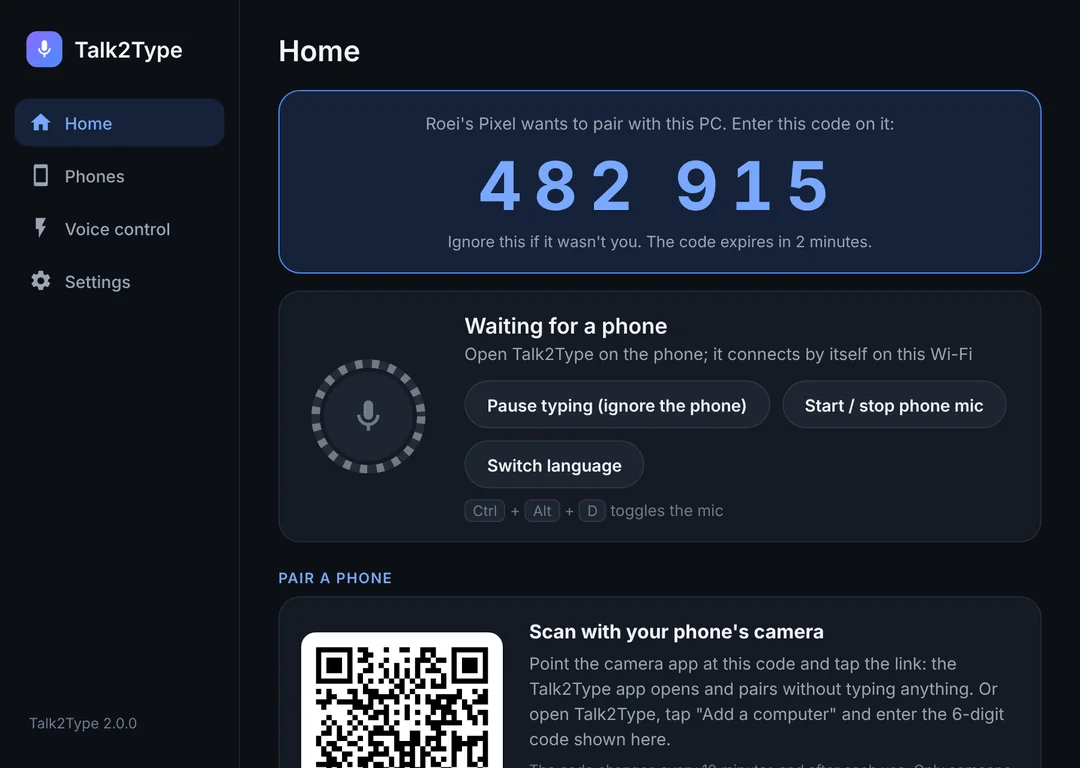Click the Talk2Type app title text
Viewport: 1080px width, 768px height.
tap(128, 50)
